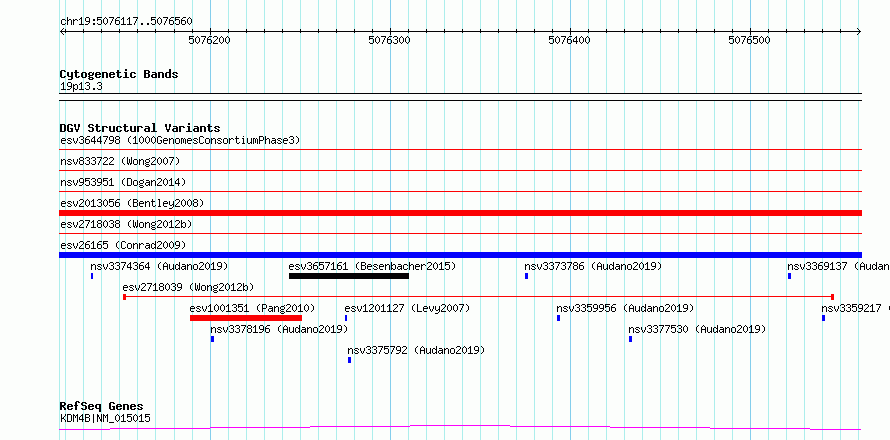Click the 5076400 ruler position label

[x=570, y=40]
